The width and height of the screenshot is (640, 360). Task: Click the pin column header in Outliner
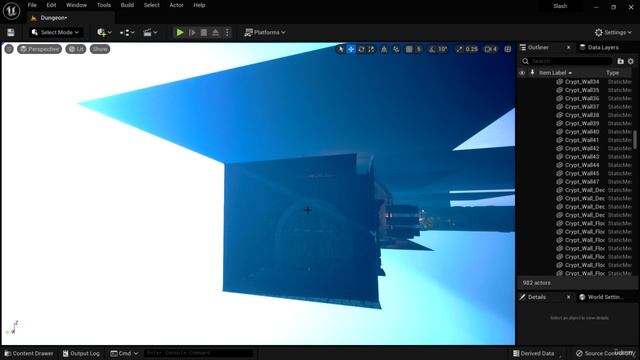pos(532,73)
